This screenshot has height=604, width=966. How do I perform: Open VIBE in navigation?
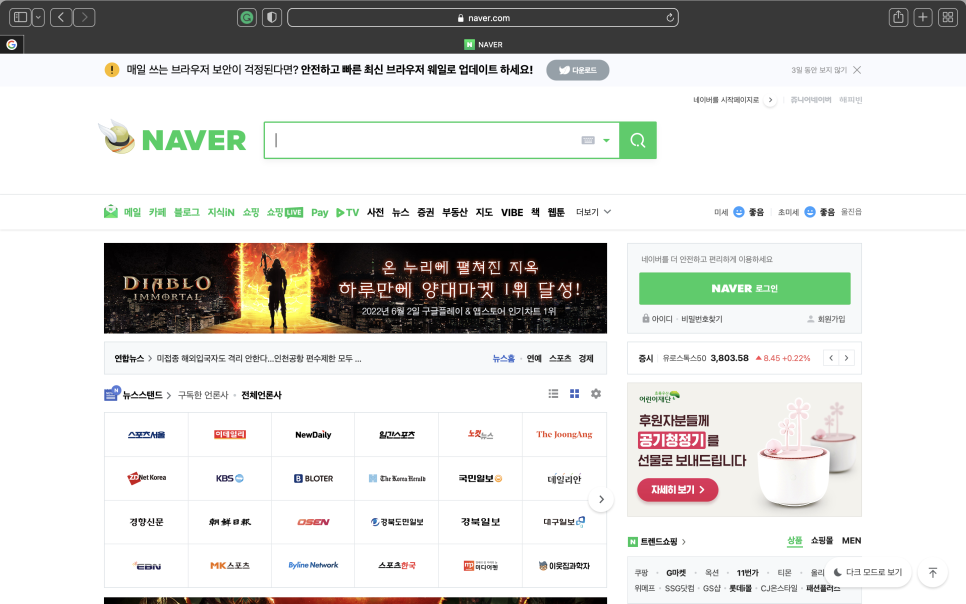pos(512,213)
